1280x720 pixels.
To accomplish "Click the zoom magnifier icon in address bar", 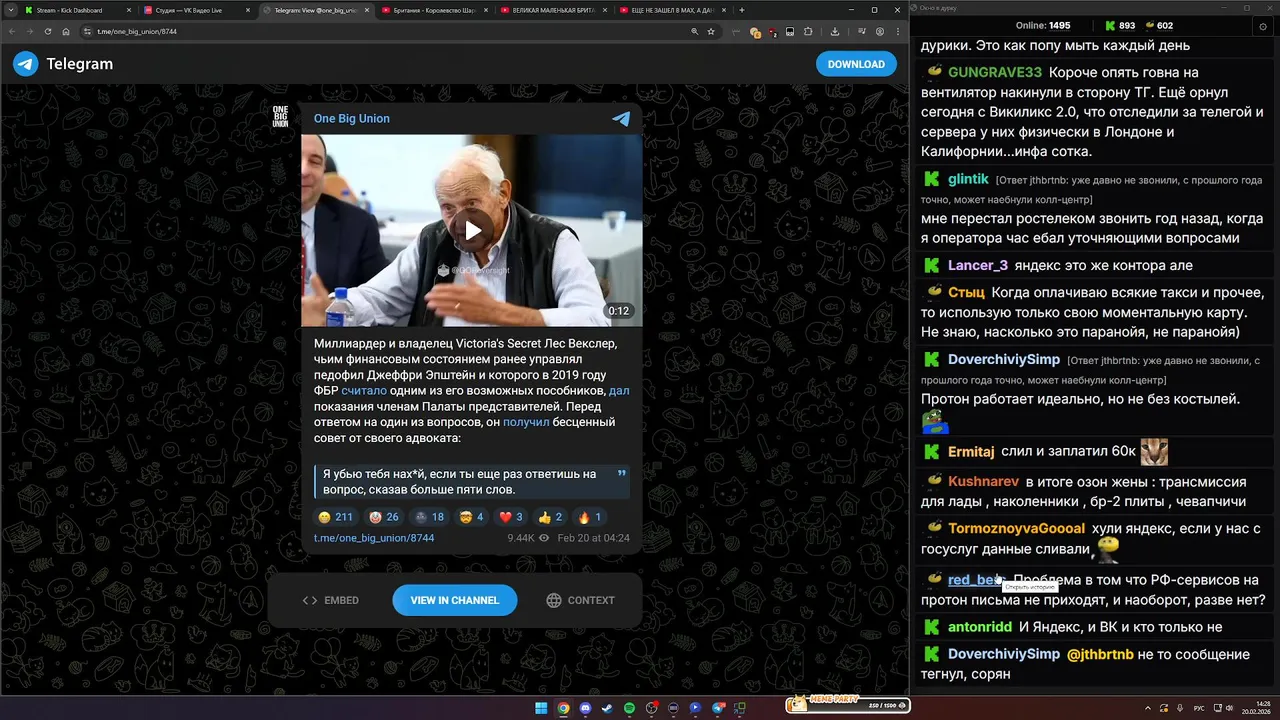I will click(x=695, y=31).
